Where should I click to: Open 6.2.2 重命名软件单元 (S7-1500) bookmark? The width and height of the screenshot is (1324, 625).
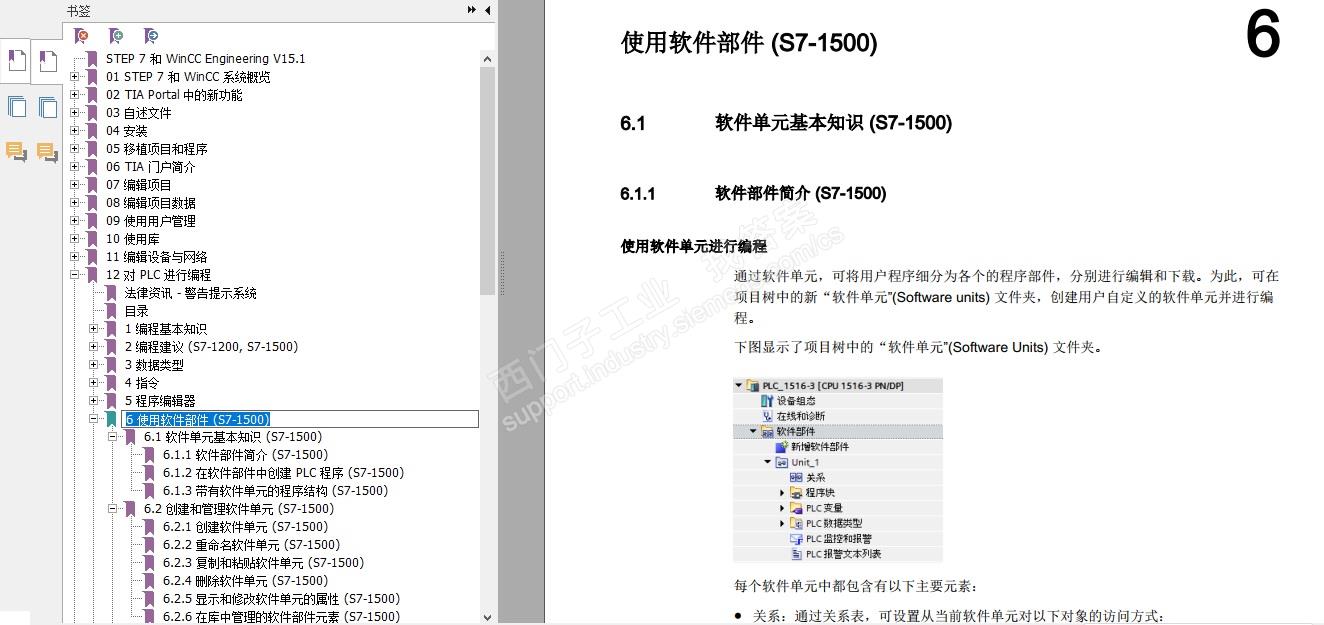(x=251, y=545)
